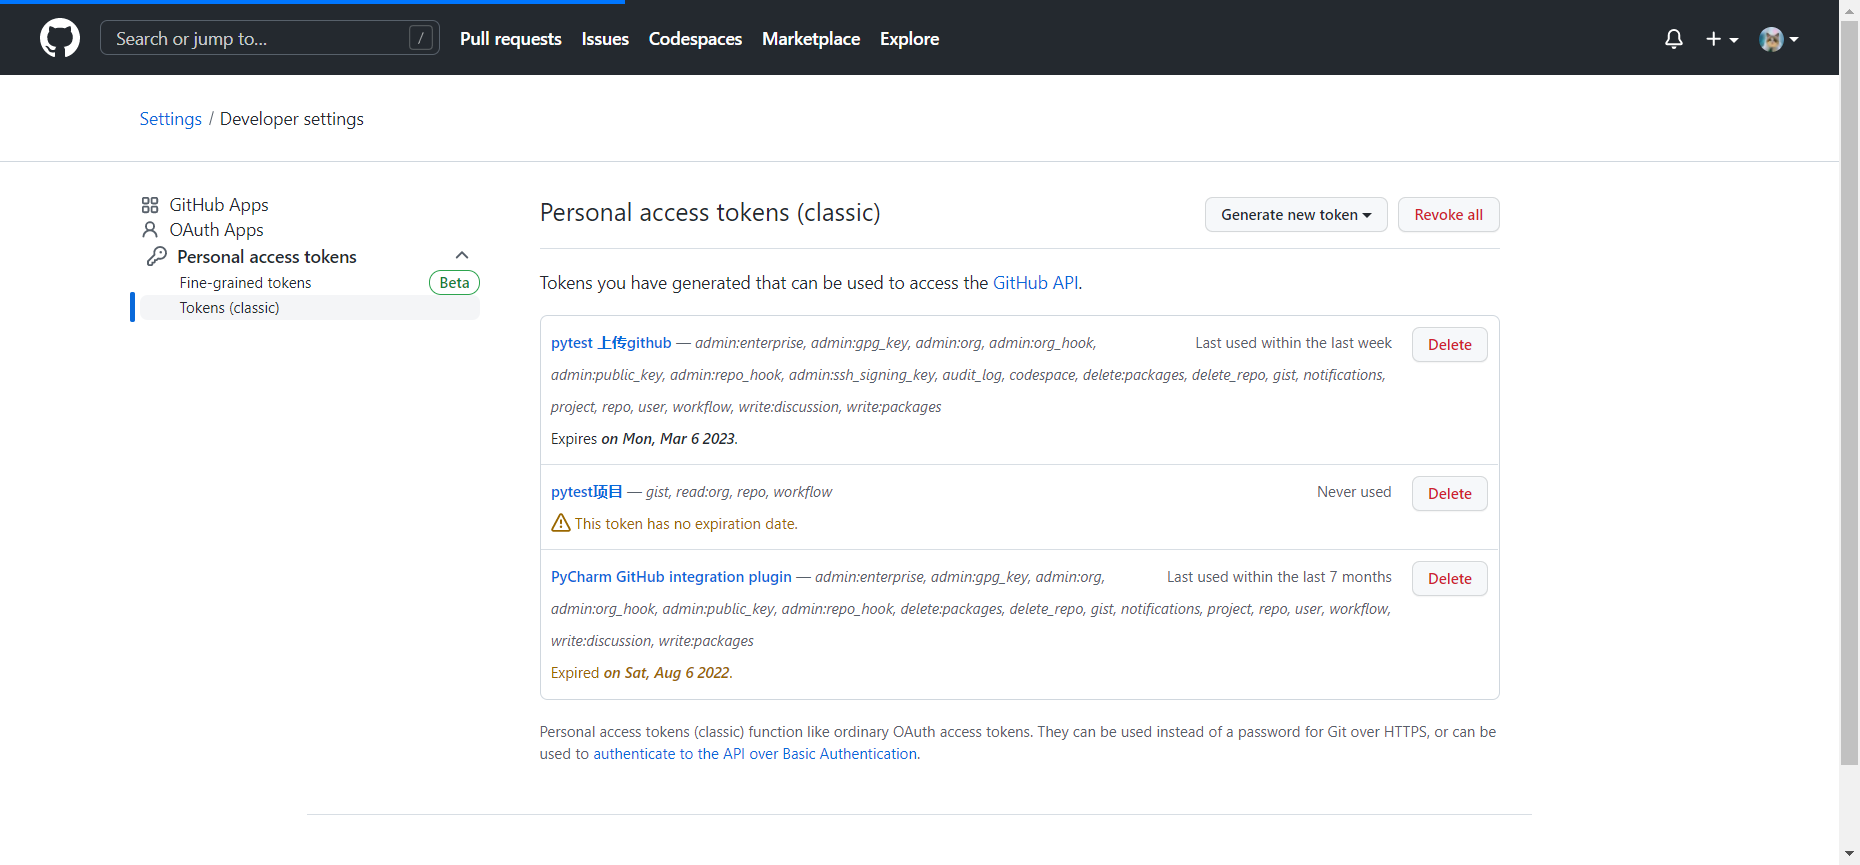This screenshot has width=1860, height=865.
Task: Click 'Last used within the last week' text
Action: (1293, 343)
